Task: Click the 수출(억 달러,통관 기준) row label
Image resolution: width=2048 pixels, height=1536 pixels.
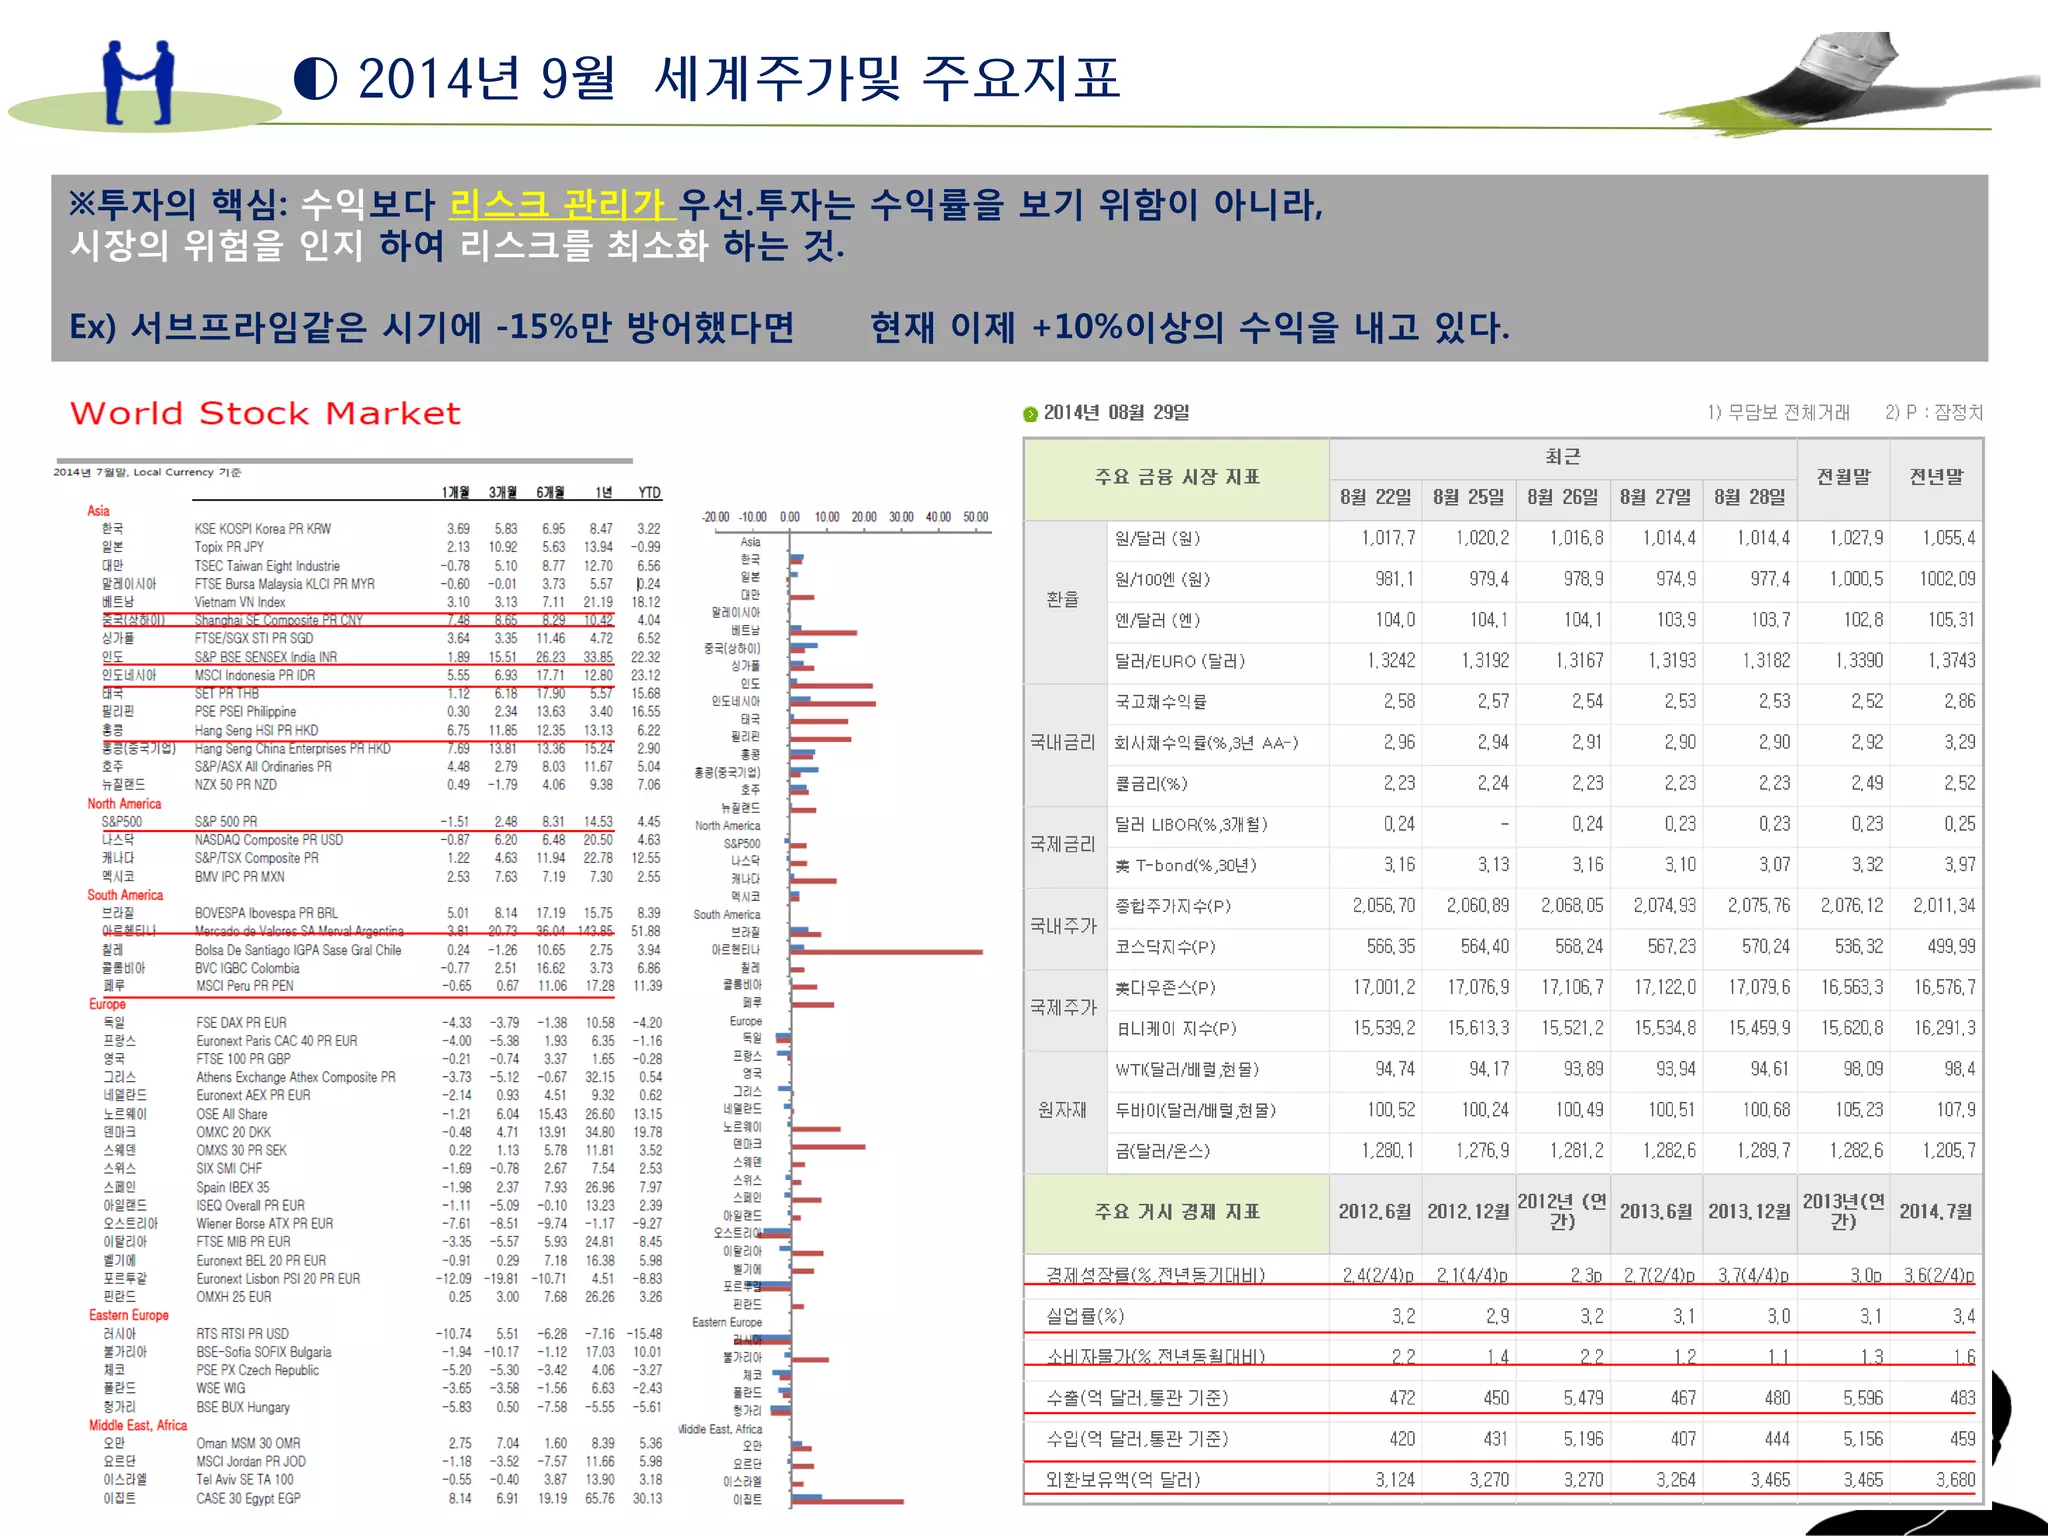Action: [x=1137, y=1398]
